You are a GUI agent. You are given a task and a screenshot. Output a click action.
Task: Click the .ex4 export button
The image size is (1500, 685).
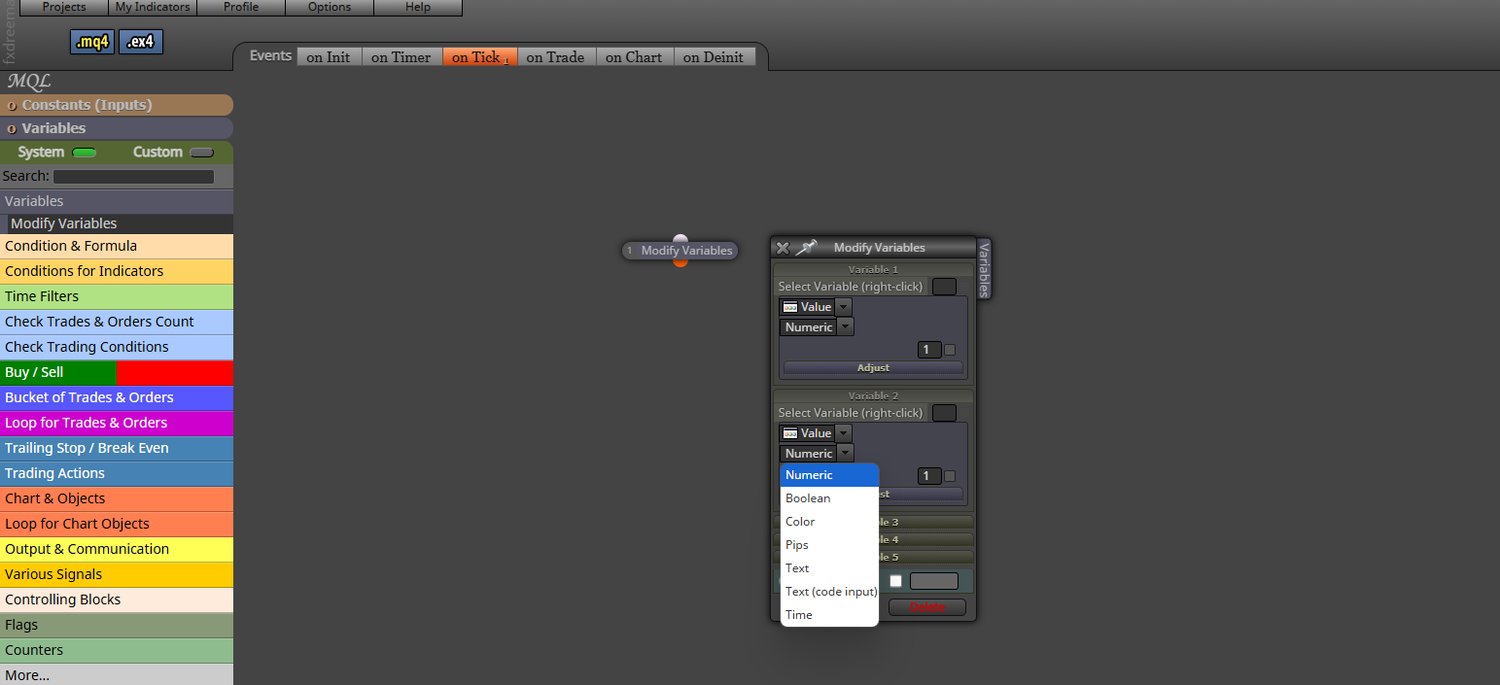coord(140,42)
